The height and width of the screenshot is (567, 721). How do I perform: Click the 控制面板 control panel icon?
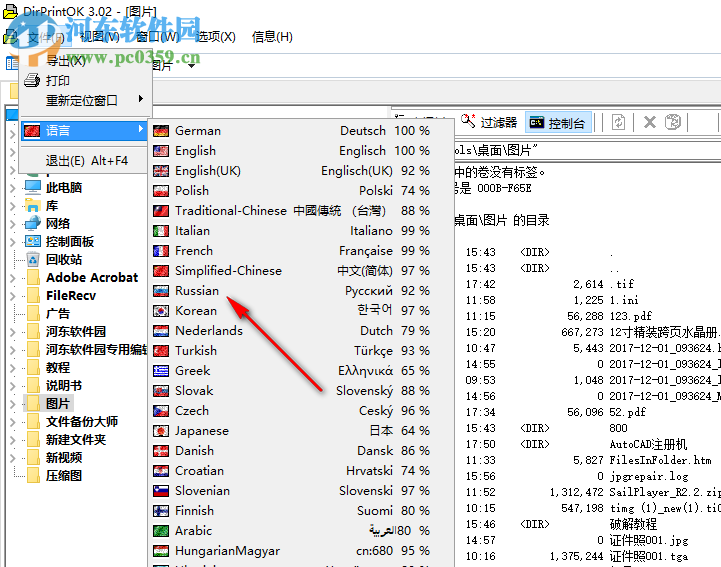33,241
